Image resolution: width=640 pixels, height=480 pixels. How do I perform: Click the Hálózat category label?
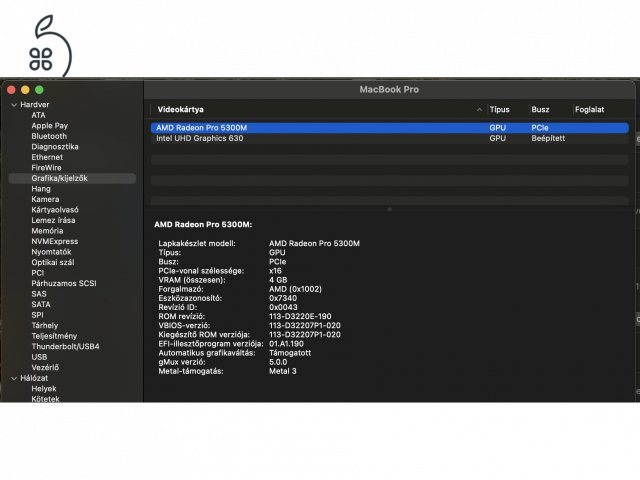34,378
